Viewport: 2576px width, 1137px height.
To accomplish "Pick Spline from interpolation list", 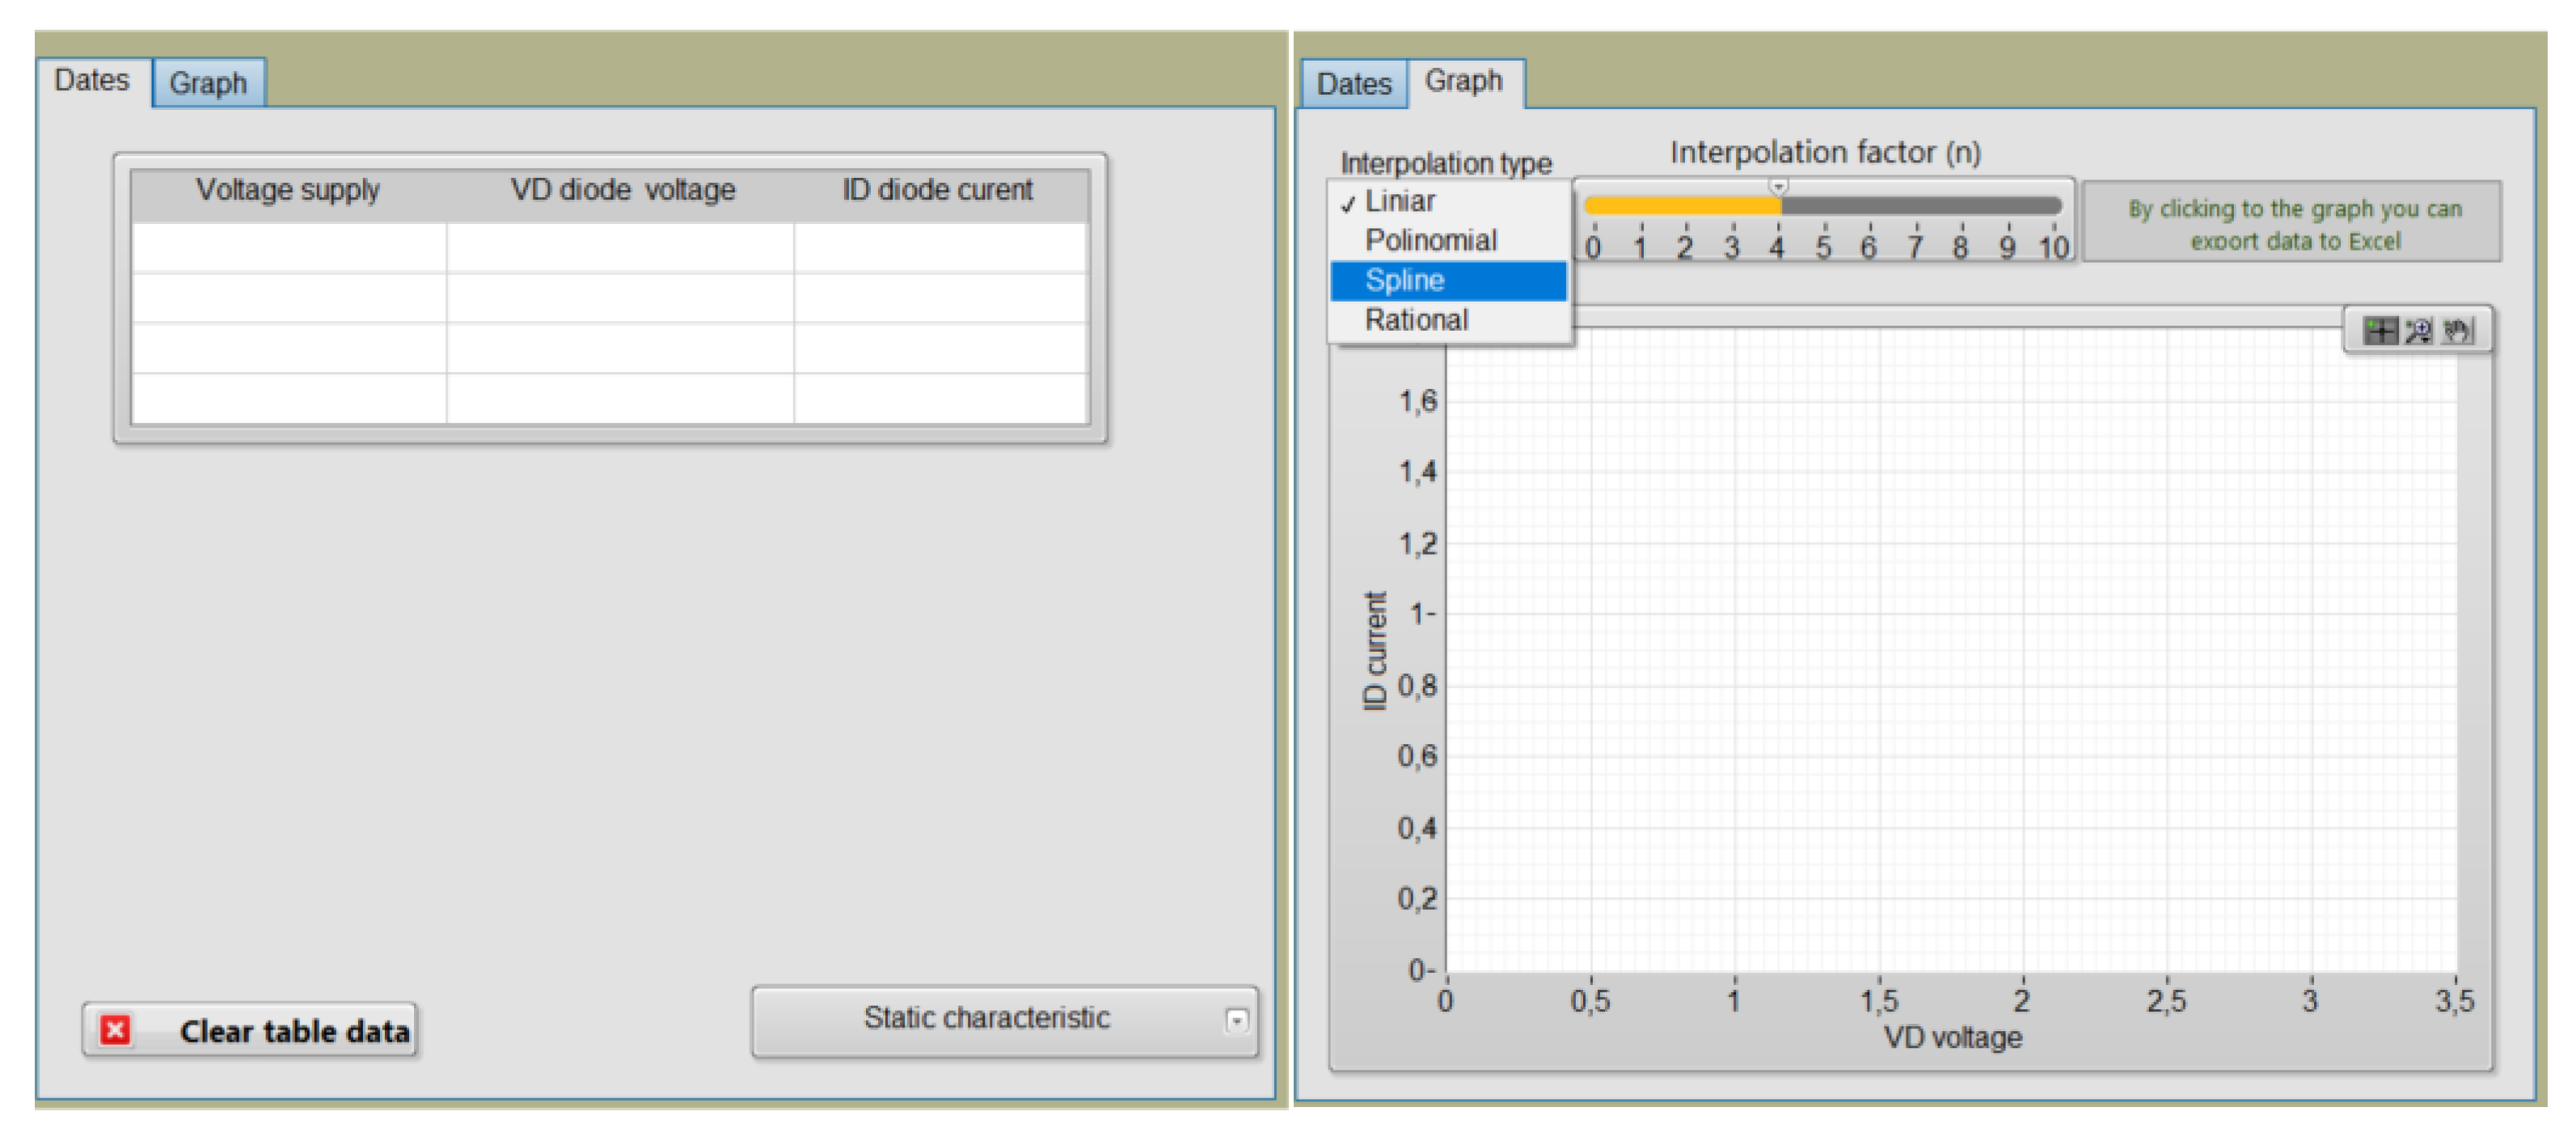I will point(1405,281).
